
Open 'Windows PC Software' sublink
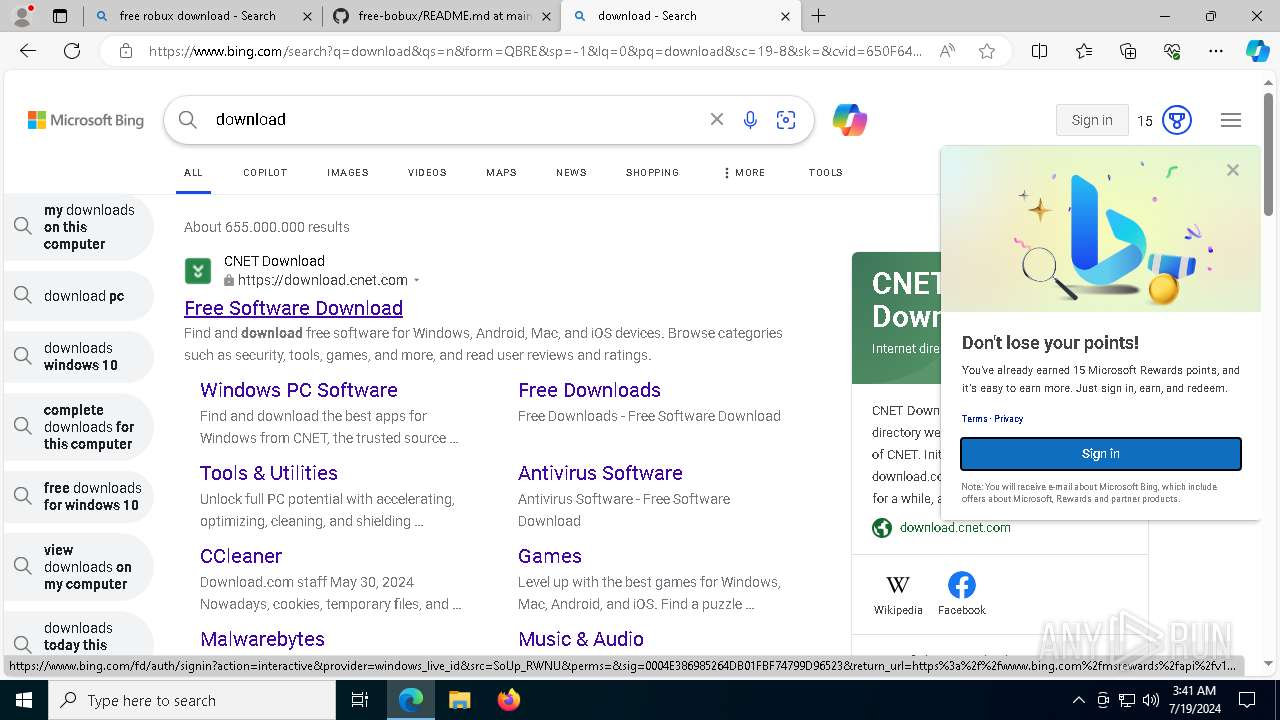pos(299,390)
